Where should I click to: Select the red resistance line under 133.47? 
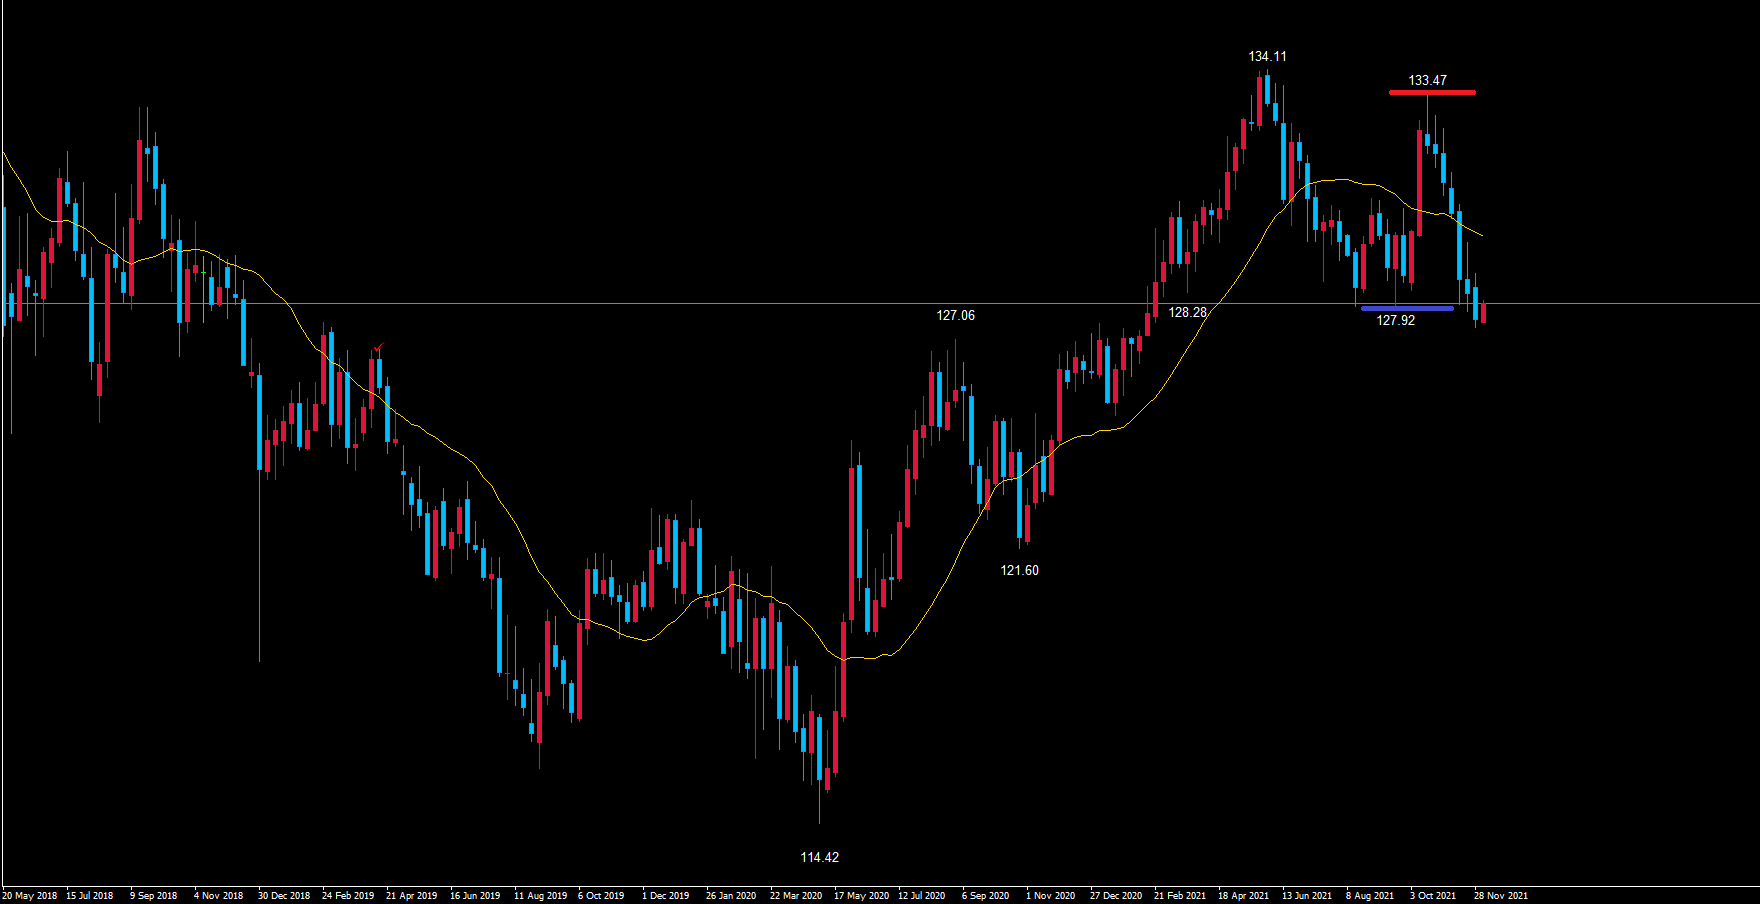(x=1431, y=93)
